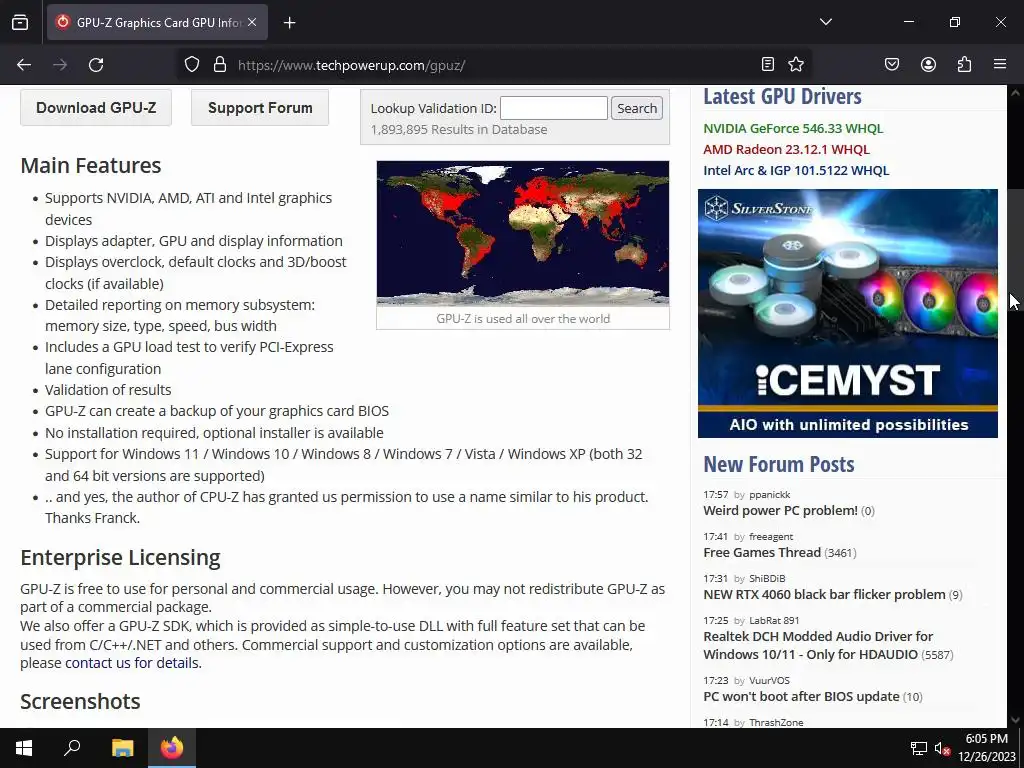Screen dimensions: 1024x768
Task: Toggle reader view icon in address bar
Action: (x=768, y=64)
